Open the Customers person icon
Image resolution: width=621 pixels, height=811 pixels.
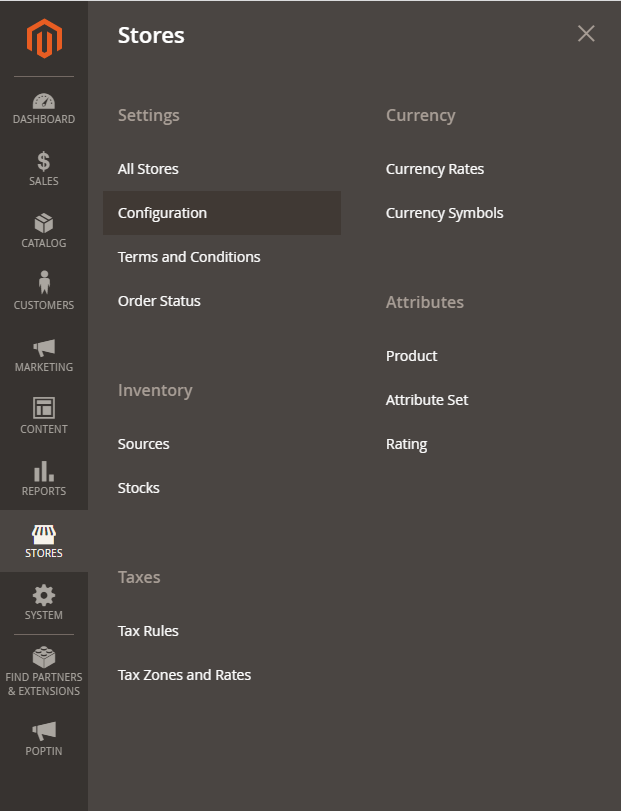click(x=44, y=284)
